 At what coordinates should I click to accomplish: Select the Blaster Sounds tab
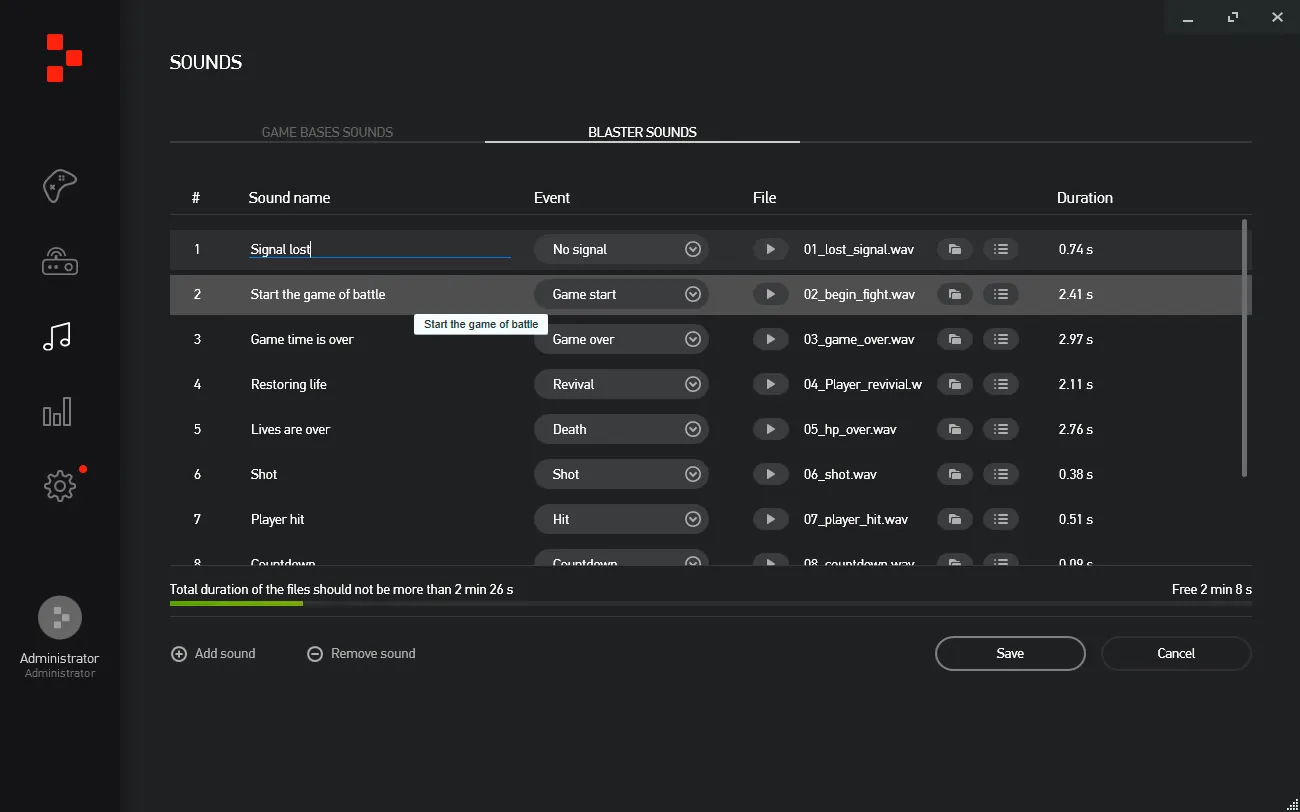pyautogui.click(x=642, y=132)
